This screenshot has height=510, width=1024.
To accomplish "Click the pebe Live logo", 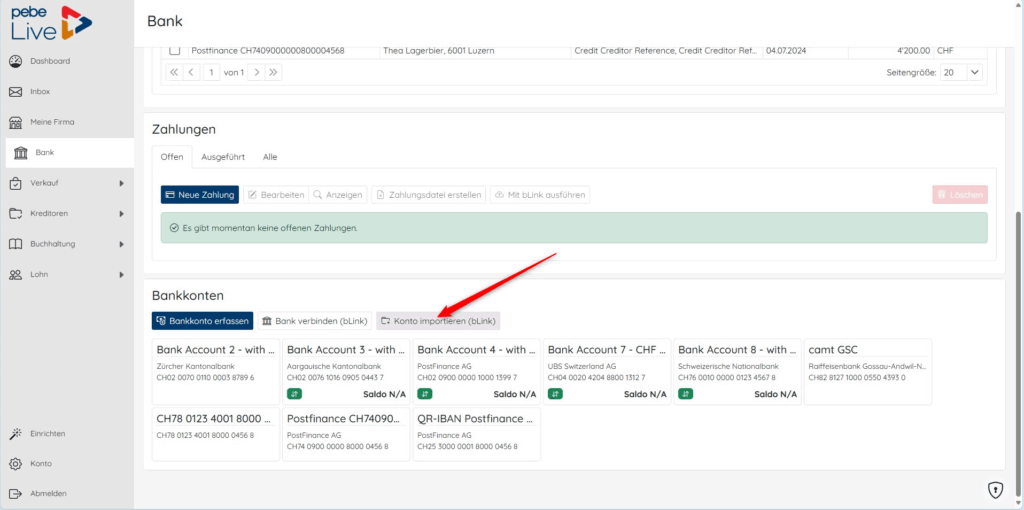I will [x=51, y=23].
